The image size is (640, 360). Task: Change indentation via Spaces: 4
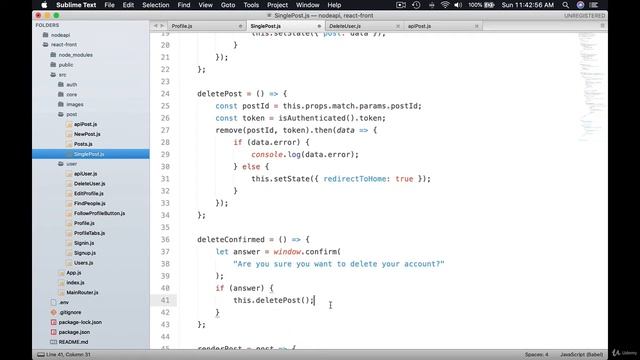click(536, 355)
